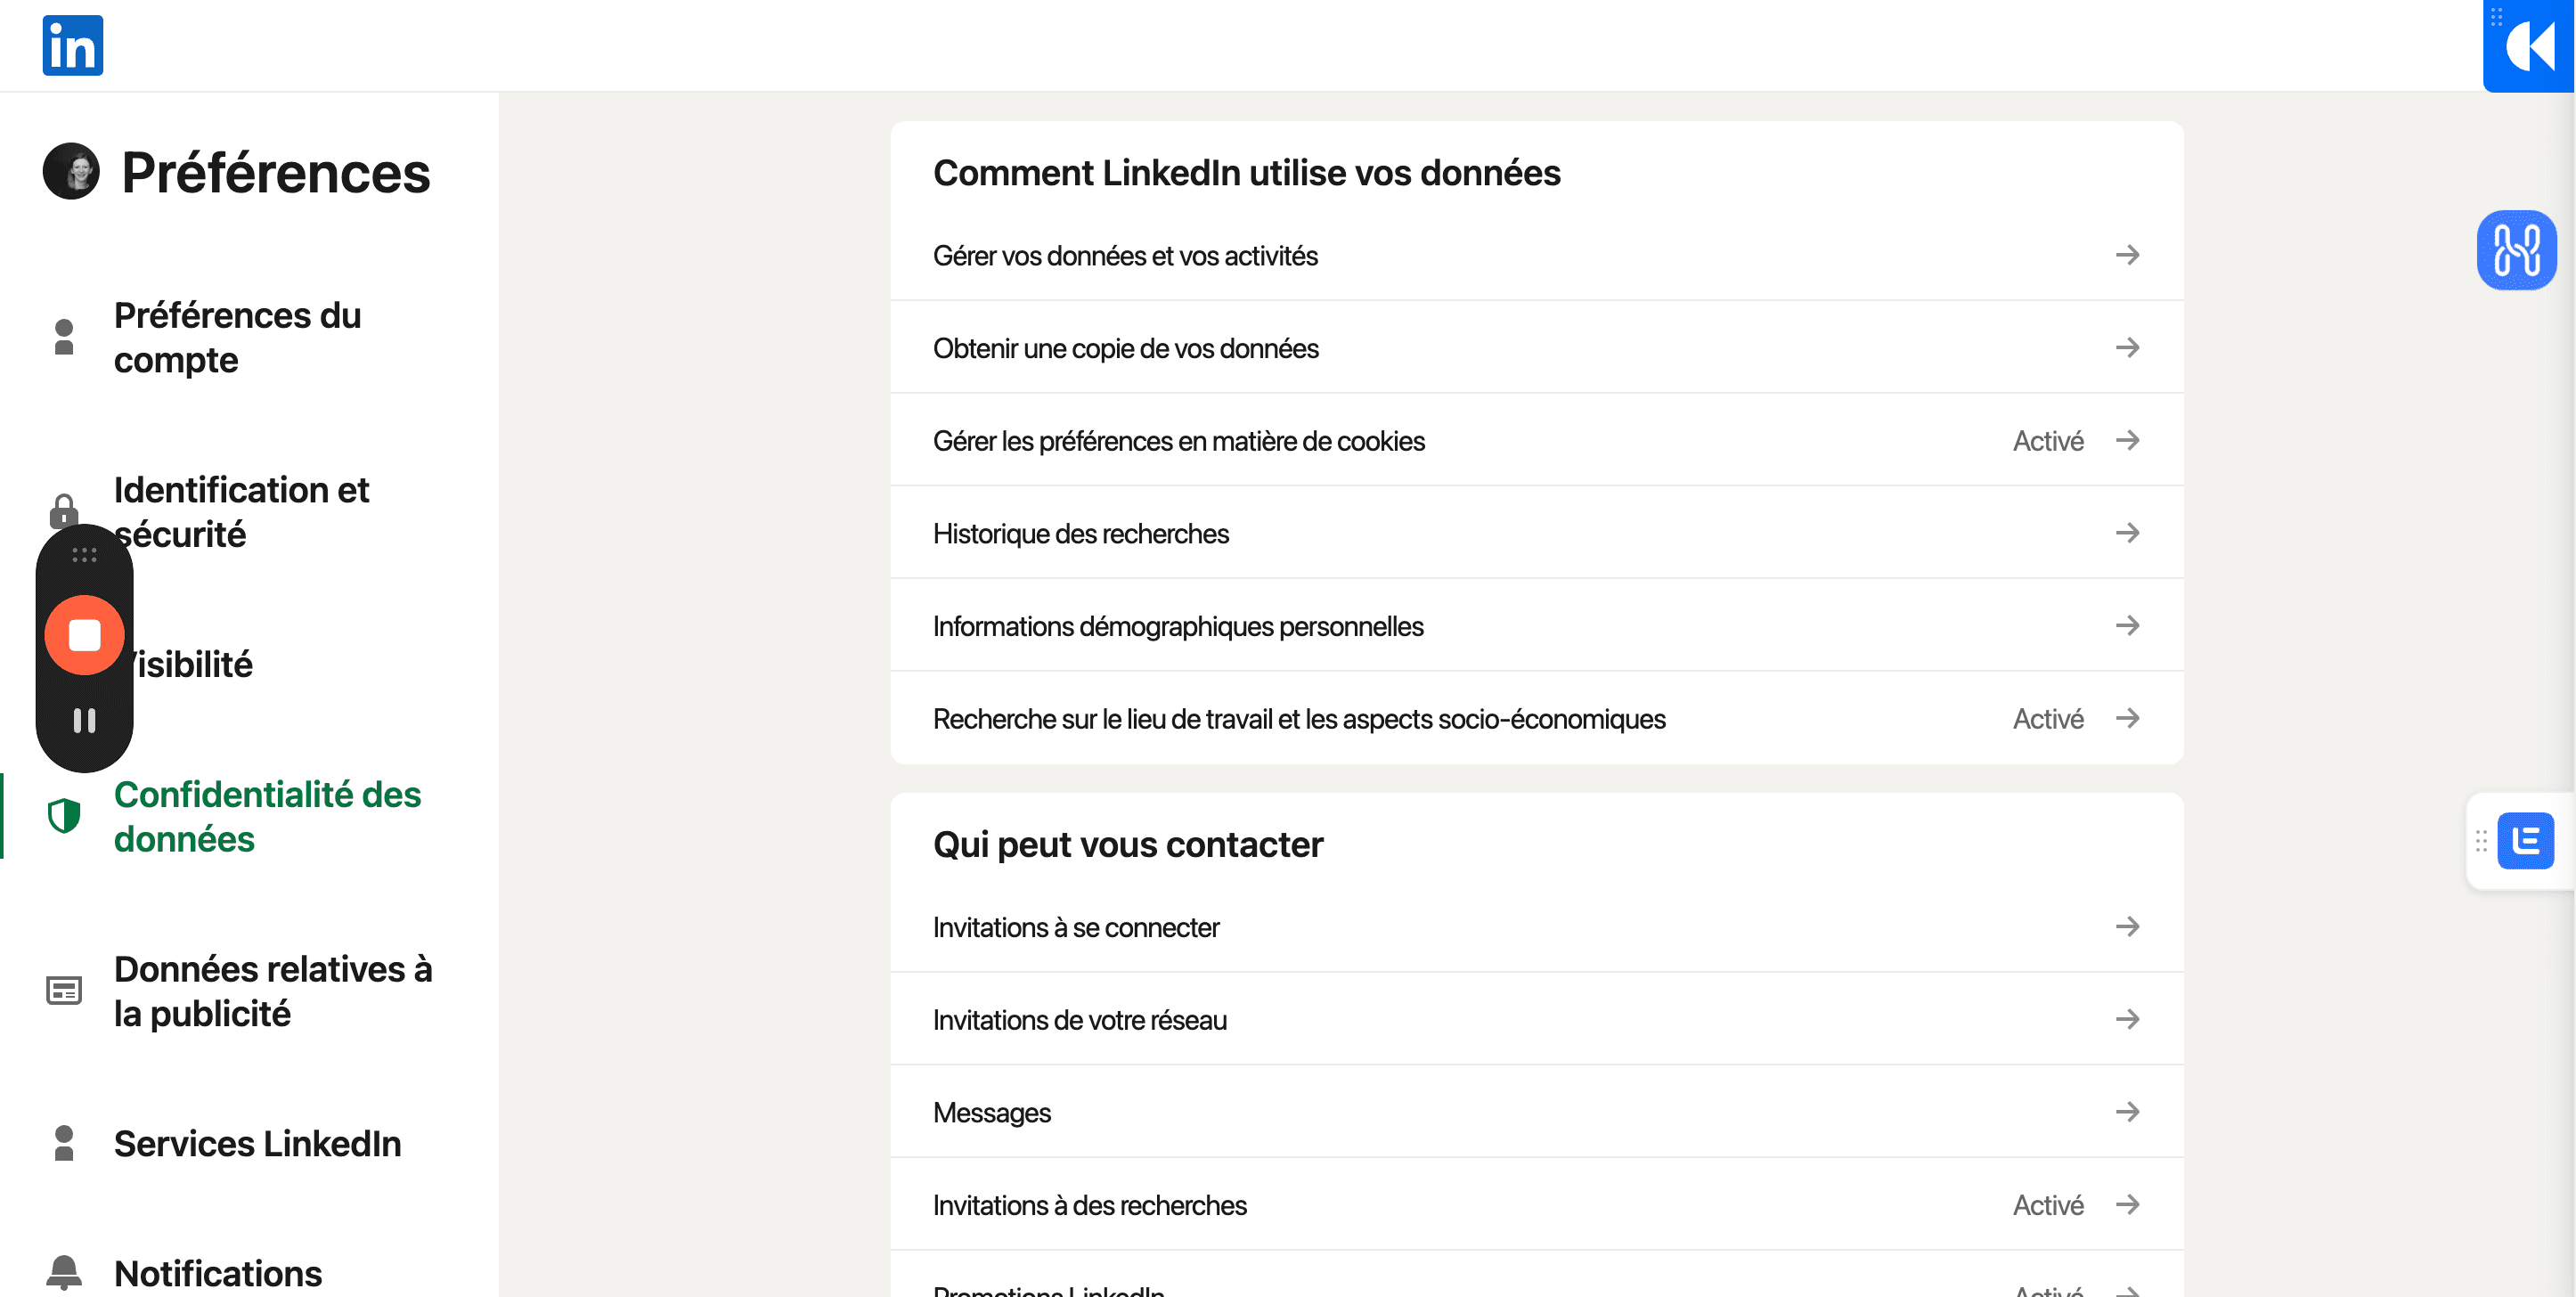
Task: Click arrow for Invitations de votre réseau
Action: [x=2127, y=1019]
